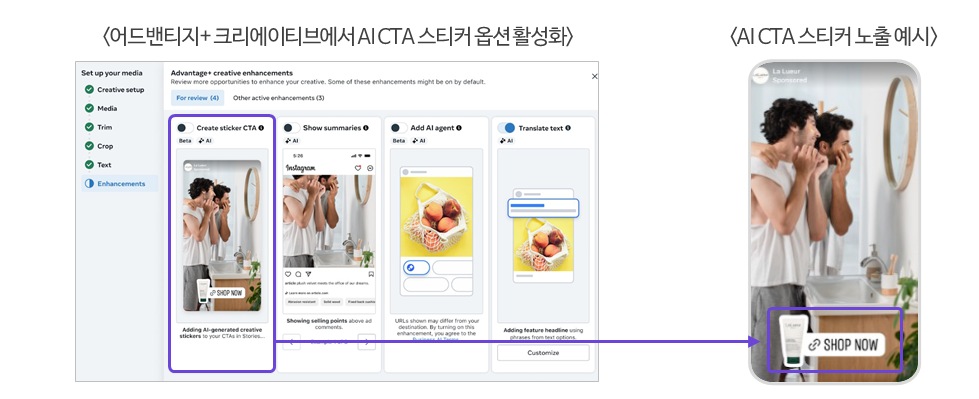Click SHOP NOW sticker in the large example
The image size is (979, 399).
pos(844,345)
